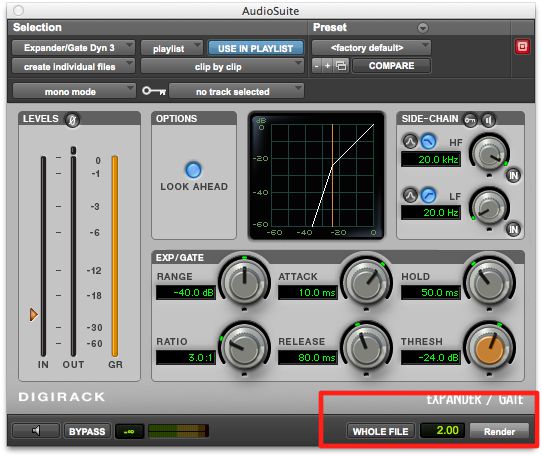Click the RATIO value field 3.0:1
Viewport: 542px width, 457px height.
click(x=186, y=357)
